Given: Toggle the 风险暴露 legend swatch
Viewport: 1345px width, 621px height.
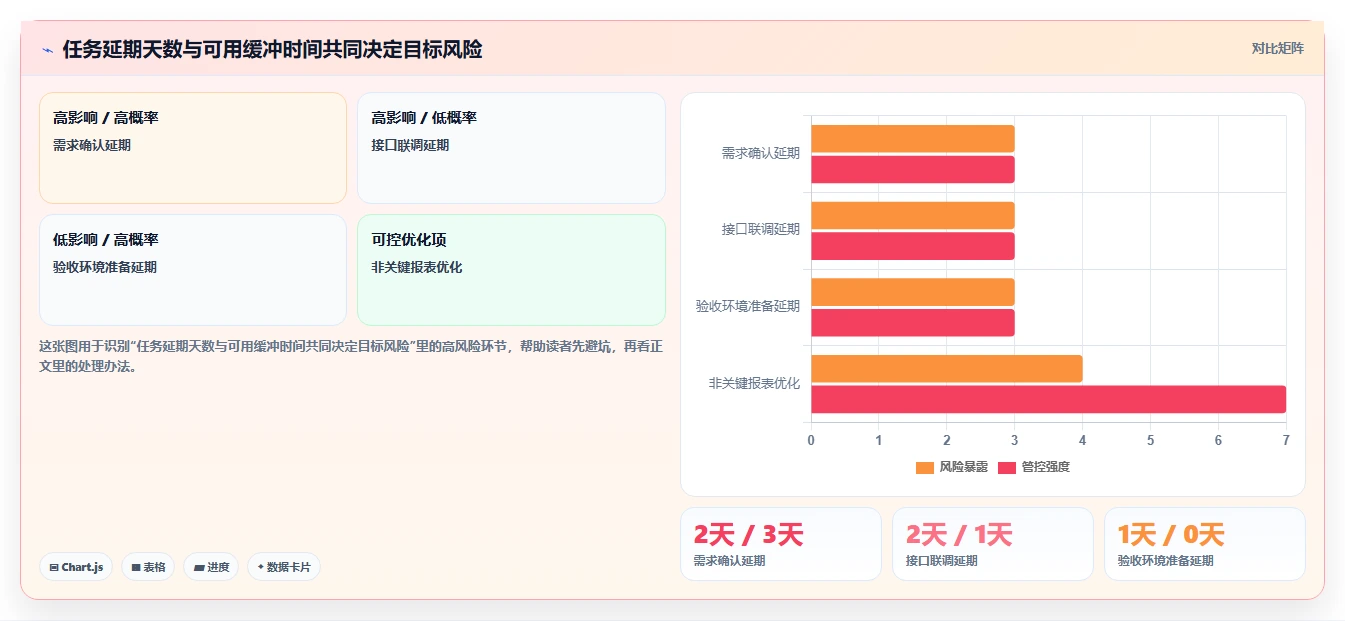Looking at the screenshot, I should pos(925,468).
